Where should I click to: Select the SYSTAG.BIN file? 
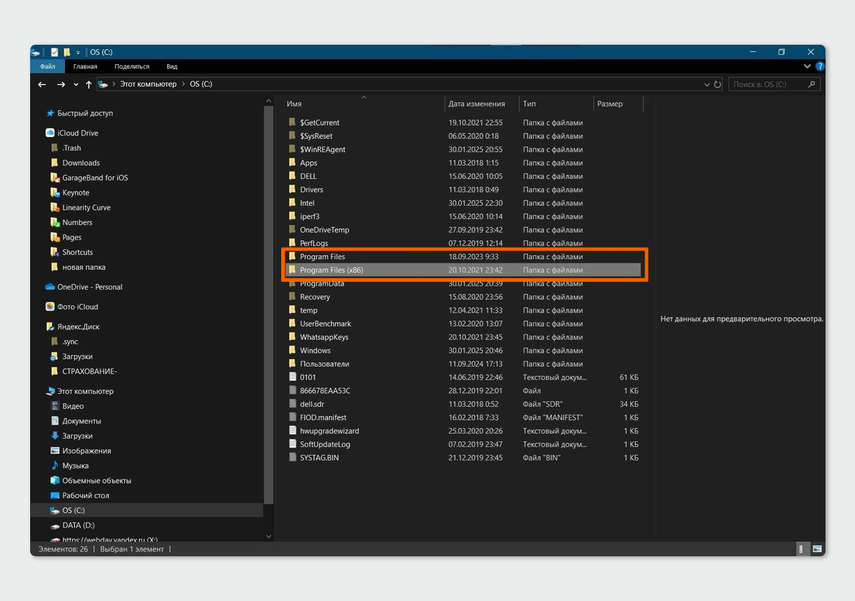pyautogui.click(x=319, y=457)
